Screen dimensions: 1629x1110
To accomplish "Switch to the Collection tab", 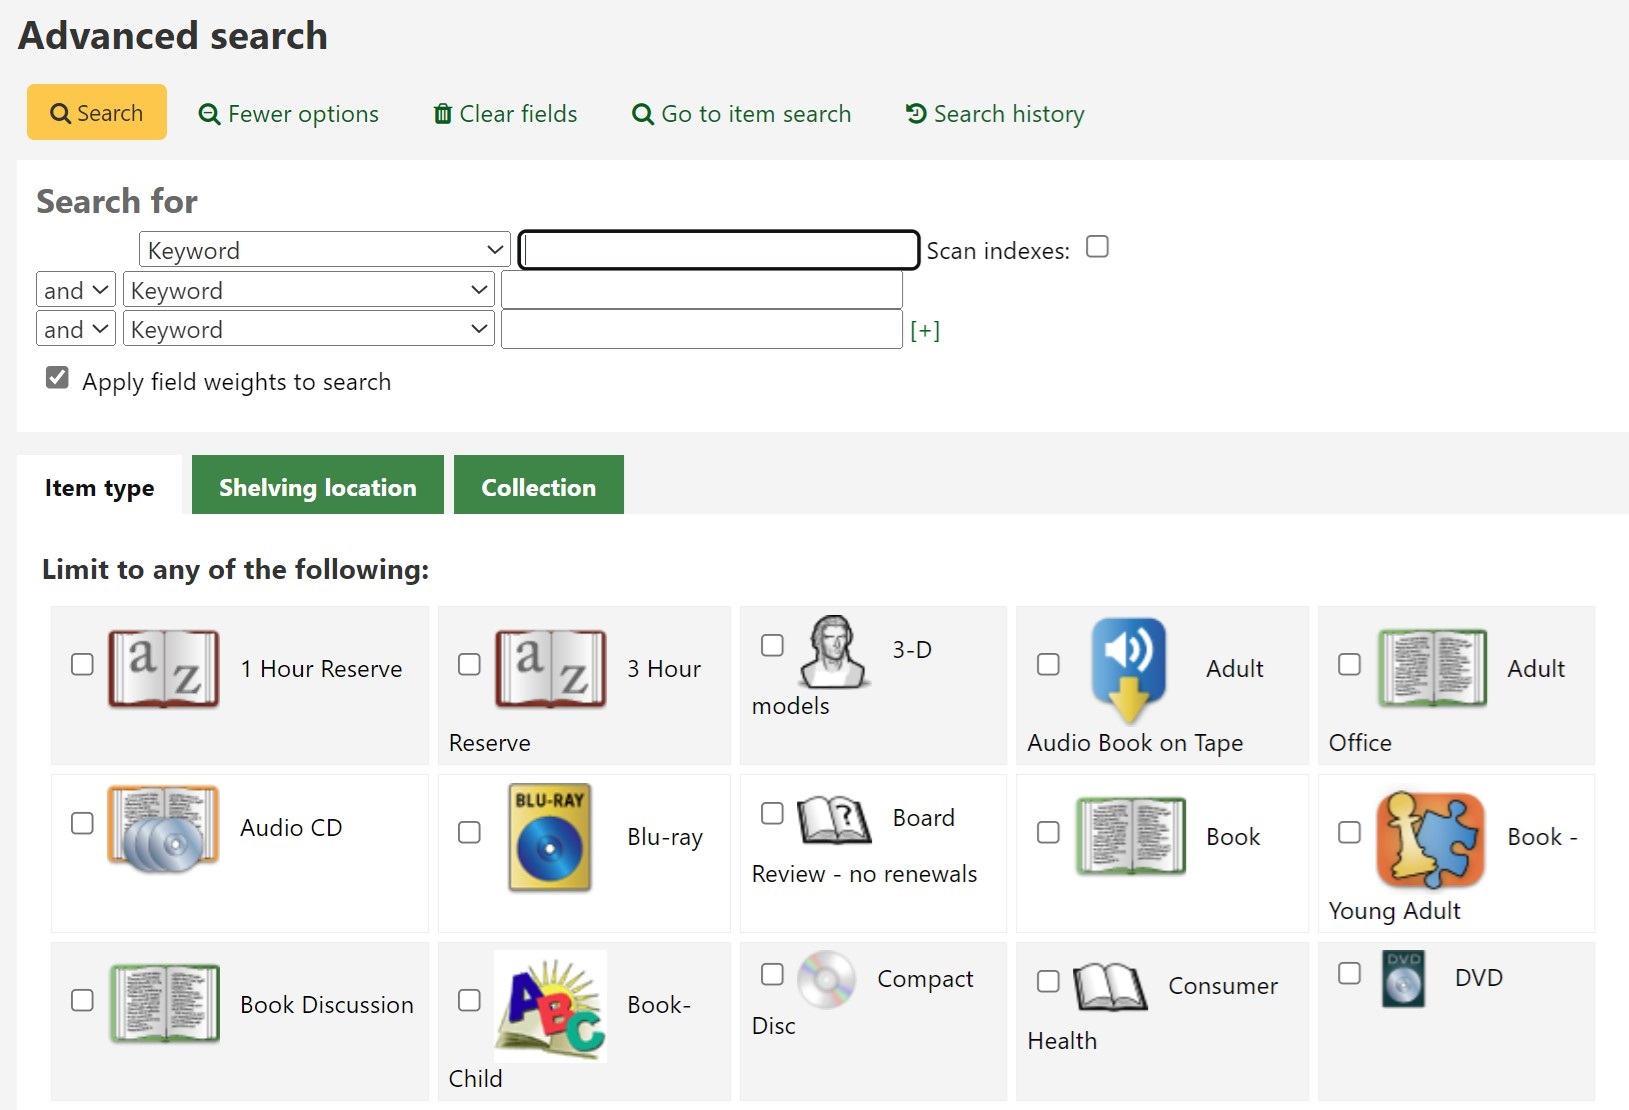I will click(538, 486).
